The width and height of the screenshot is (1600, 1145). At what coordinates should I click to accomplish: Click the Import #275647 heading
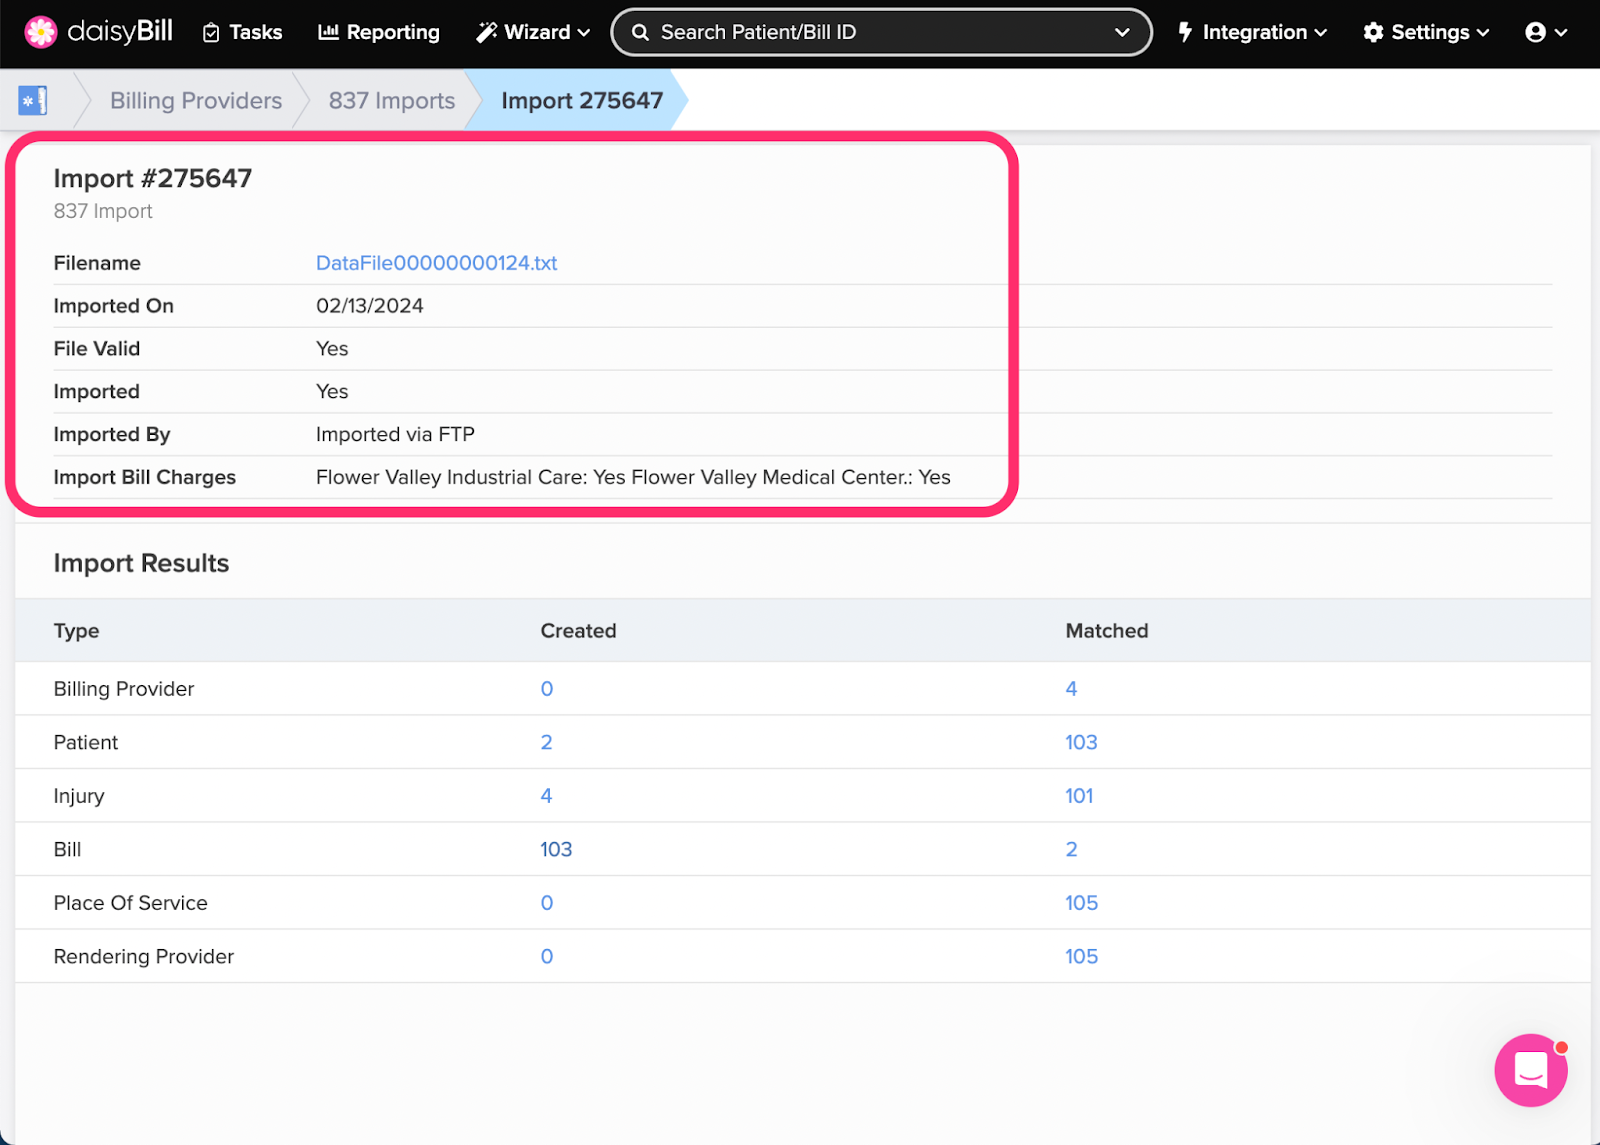click(153, 178)
